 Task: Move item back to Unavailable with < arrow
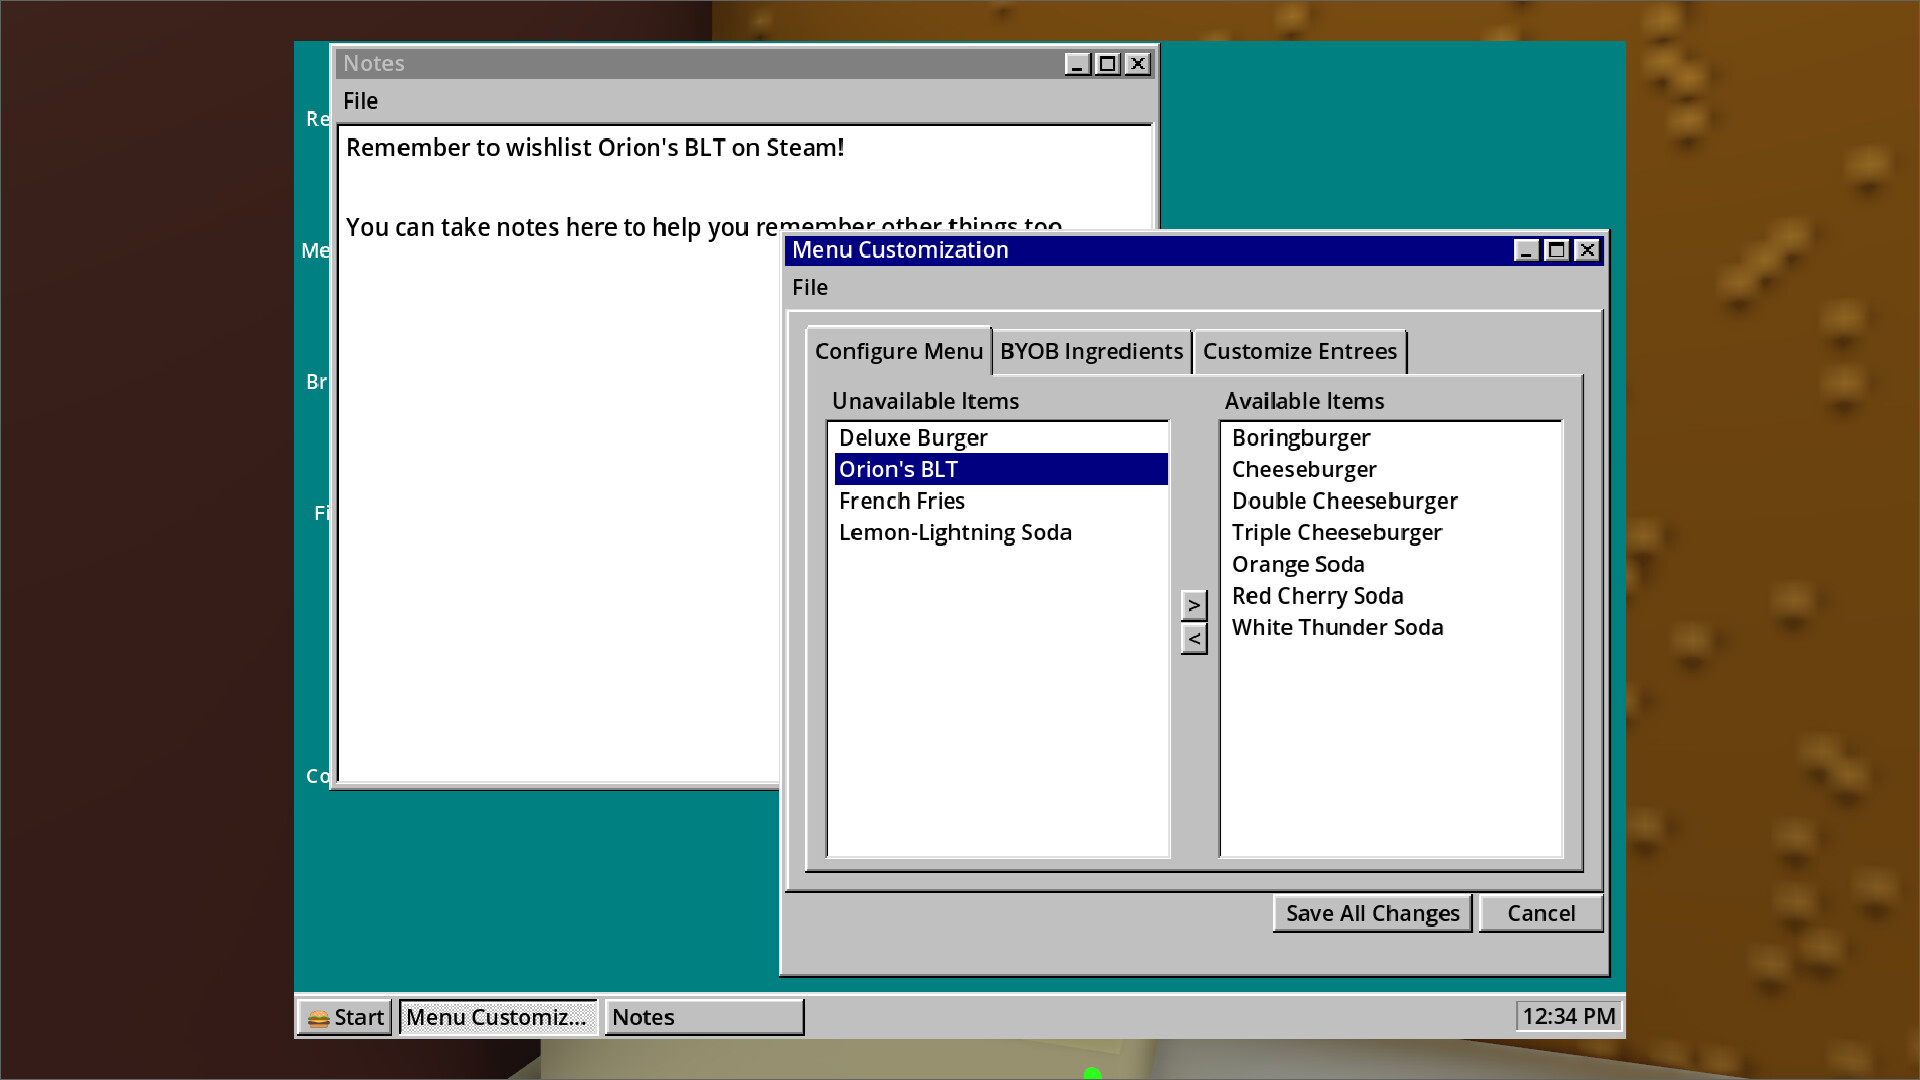coord(1194,639)
